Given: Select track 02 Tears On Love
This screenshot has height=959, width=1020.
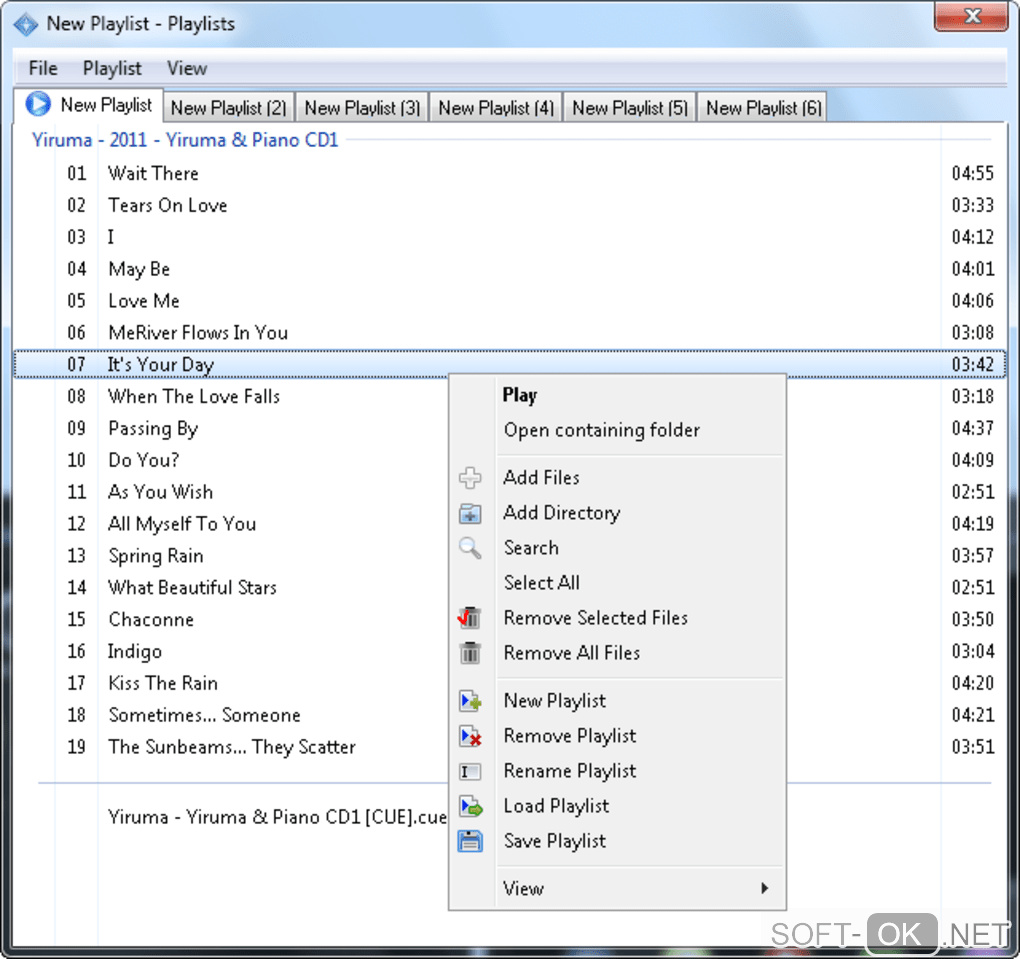Looking at the screenshot, I should tap(509, 205).
